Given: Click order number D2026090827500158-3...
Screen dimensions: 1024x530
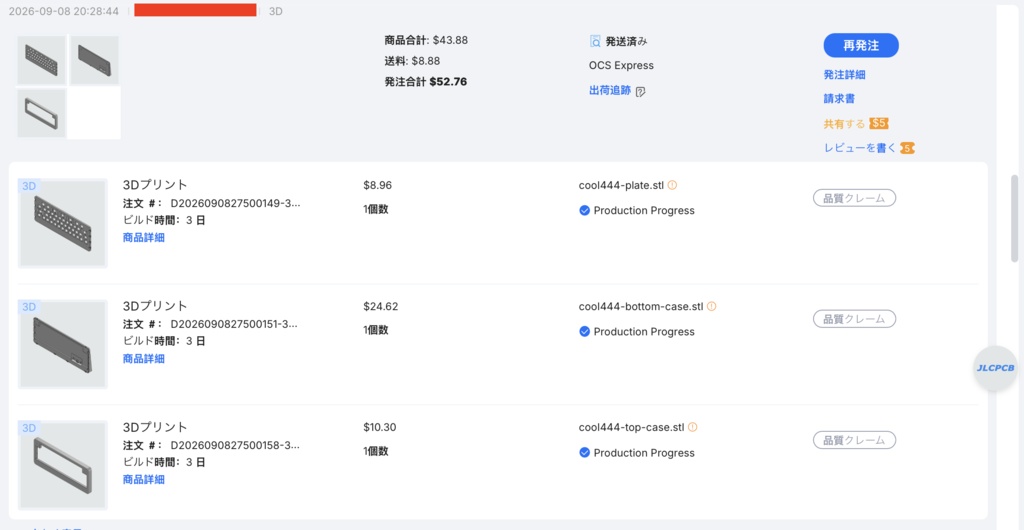Looking at the screenshot, I should tap(235, 445).
